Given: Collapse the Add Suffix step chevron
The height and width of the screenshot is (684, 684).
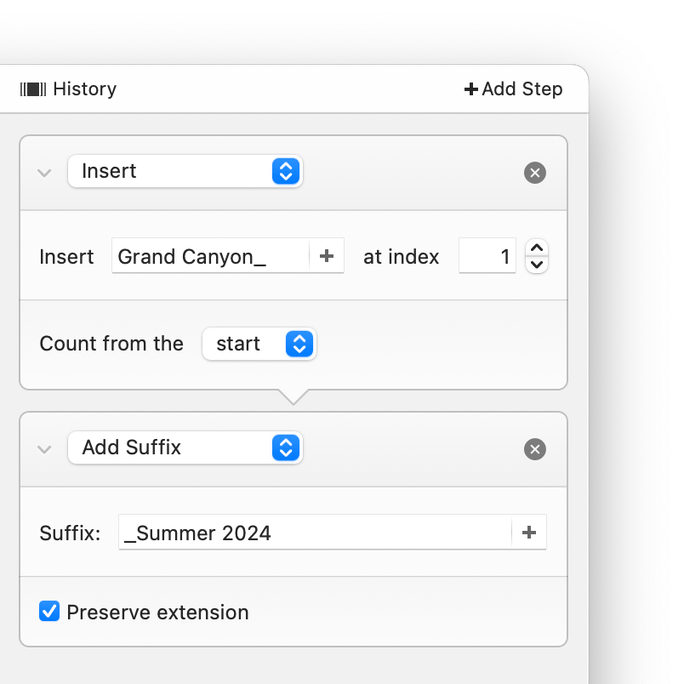Looking at the screenshot, I should pyautogui.click(x=44, y=449).
